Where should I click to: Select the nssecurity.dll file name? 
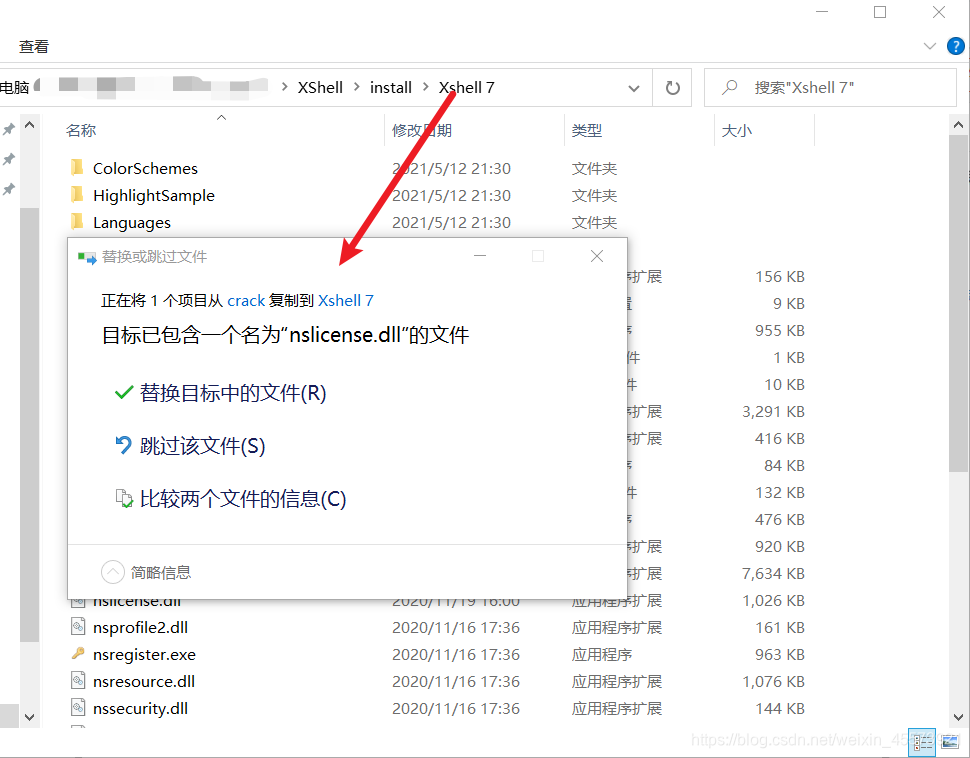[140, 708]
